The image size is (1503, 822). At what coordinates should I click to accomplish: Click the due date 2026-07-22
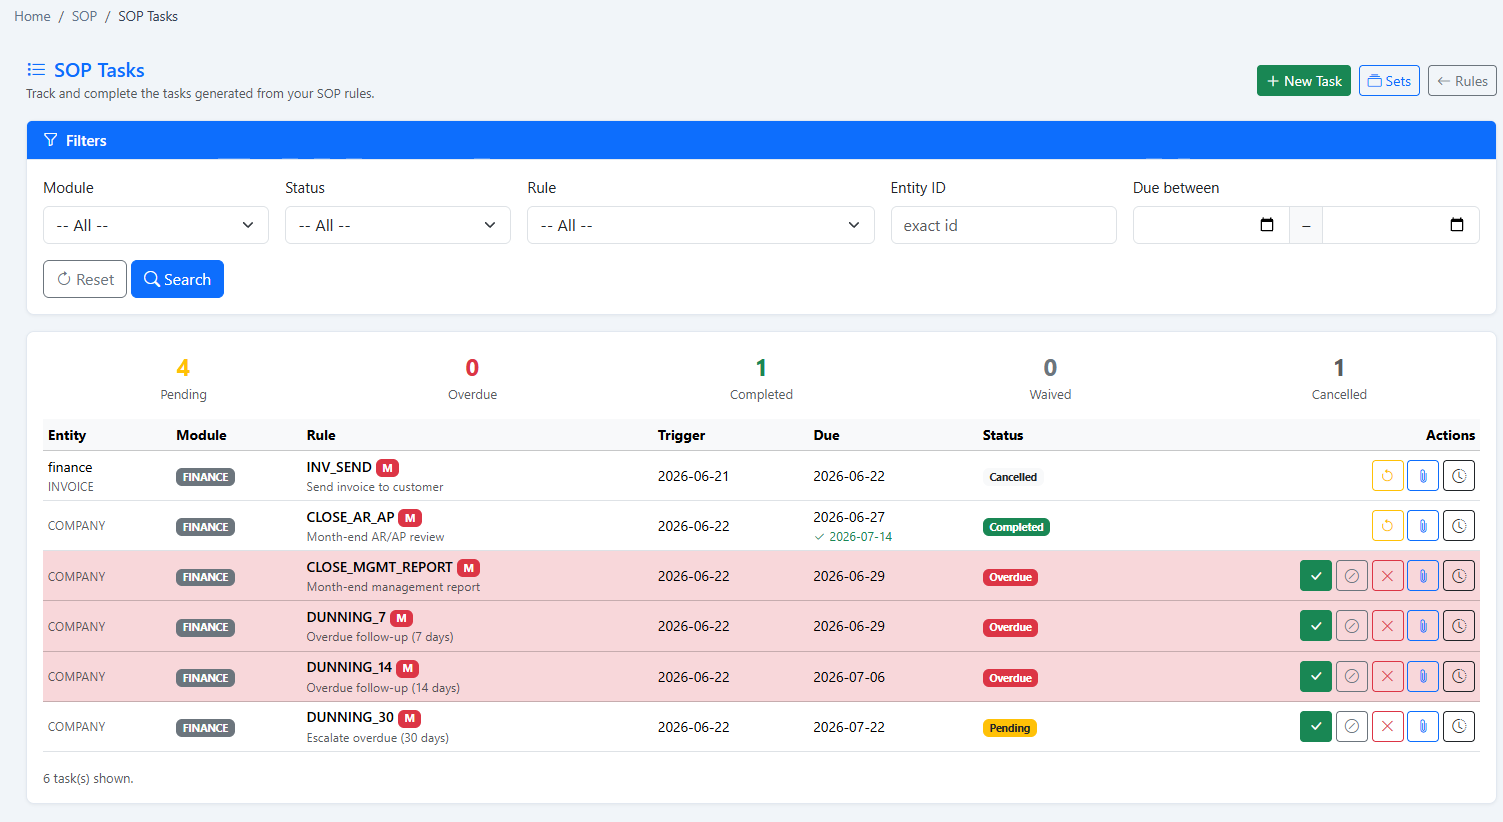pos(849,727)
